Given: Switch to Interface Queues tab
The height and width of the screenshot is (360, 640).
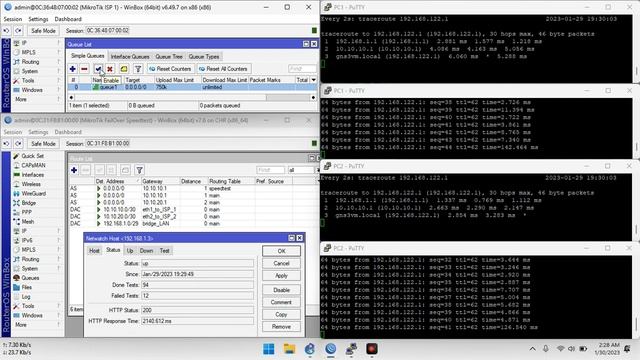Looking at the screenshot, I should click(130, 57).
